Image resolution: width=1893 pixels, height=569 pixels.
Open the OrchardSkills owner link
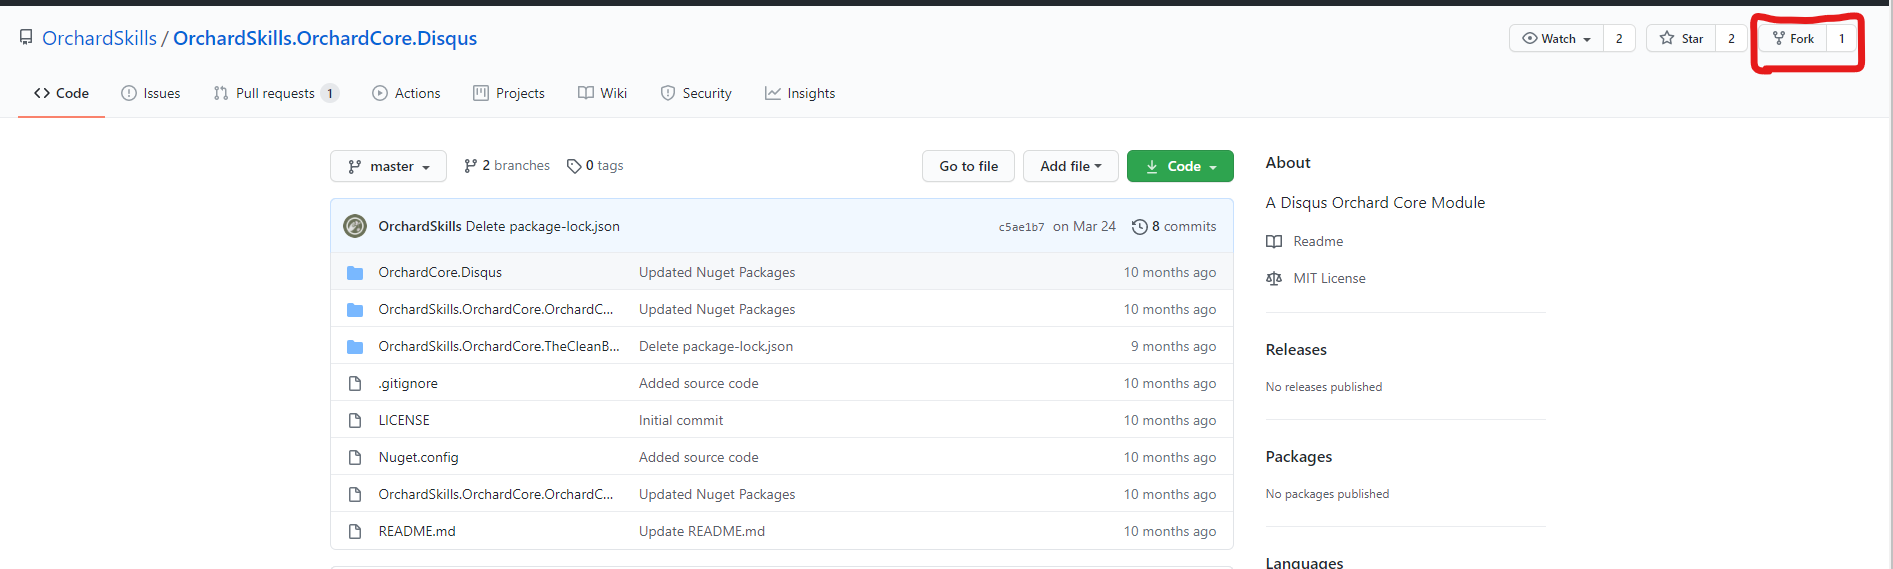[99, 38]
